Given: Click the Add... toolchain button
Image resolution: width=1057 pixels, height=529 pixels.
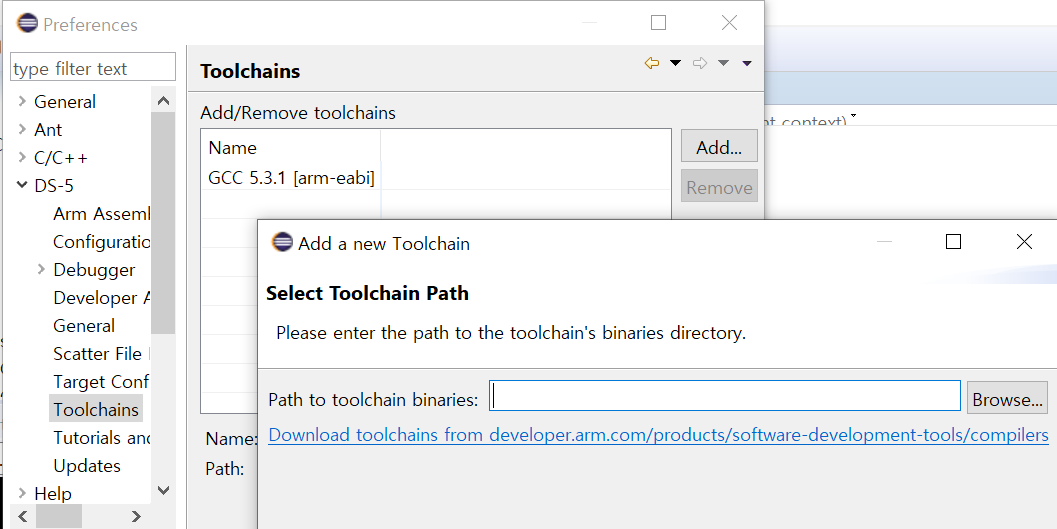Looking at the screenshot, I should point(719,146).
